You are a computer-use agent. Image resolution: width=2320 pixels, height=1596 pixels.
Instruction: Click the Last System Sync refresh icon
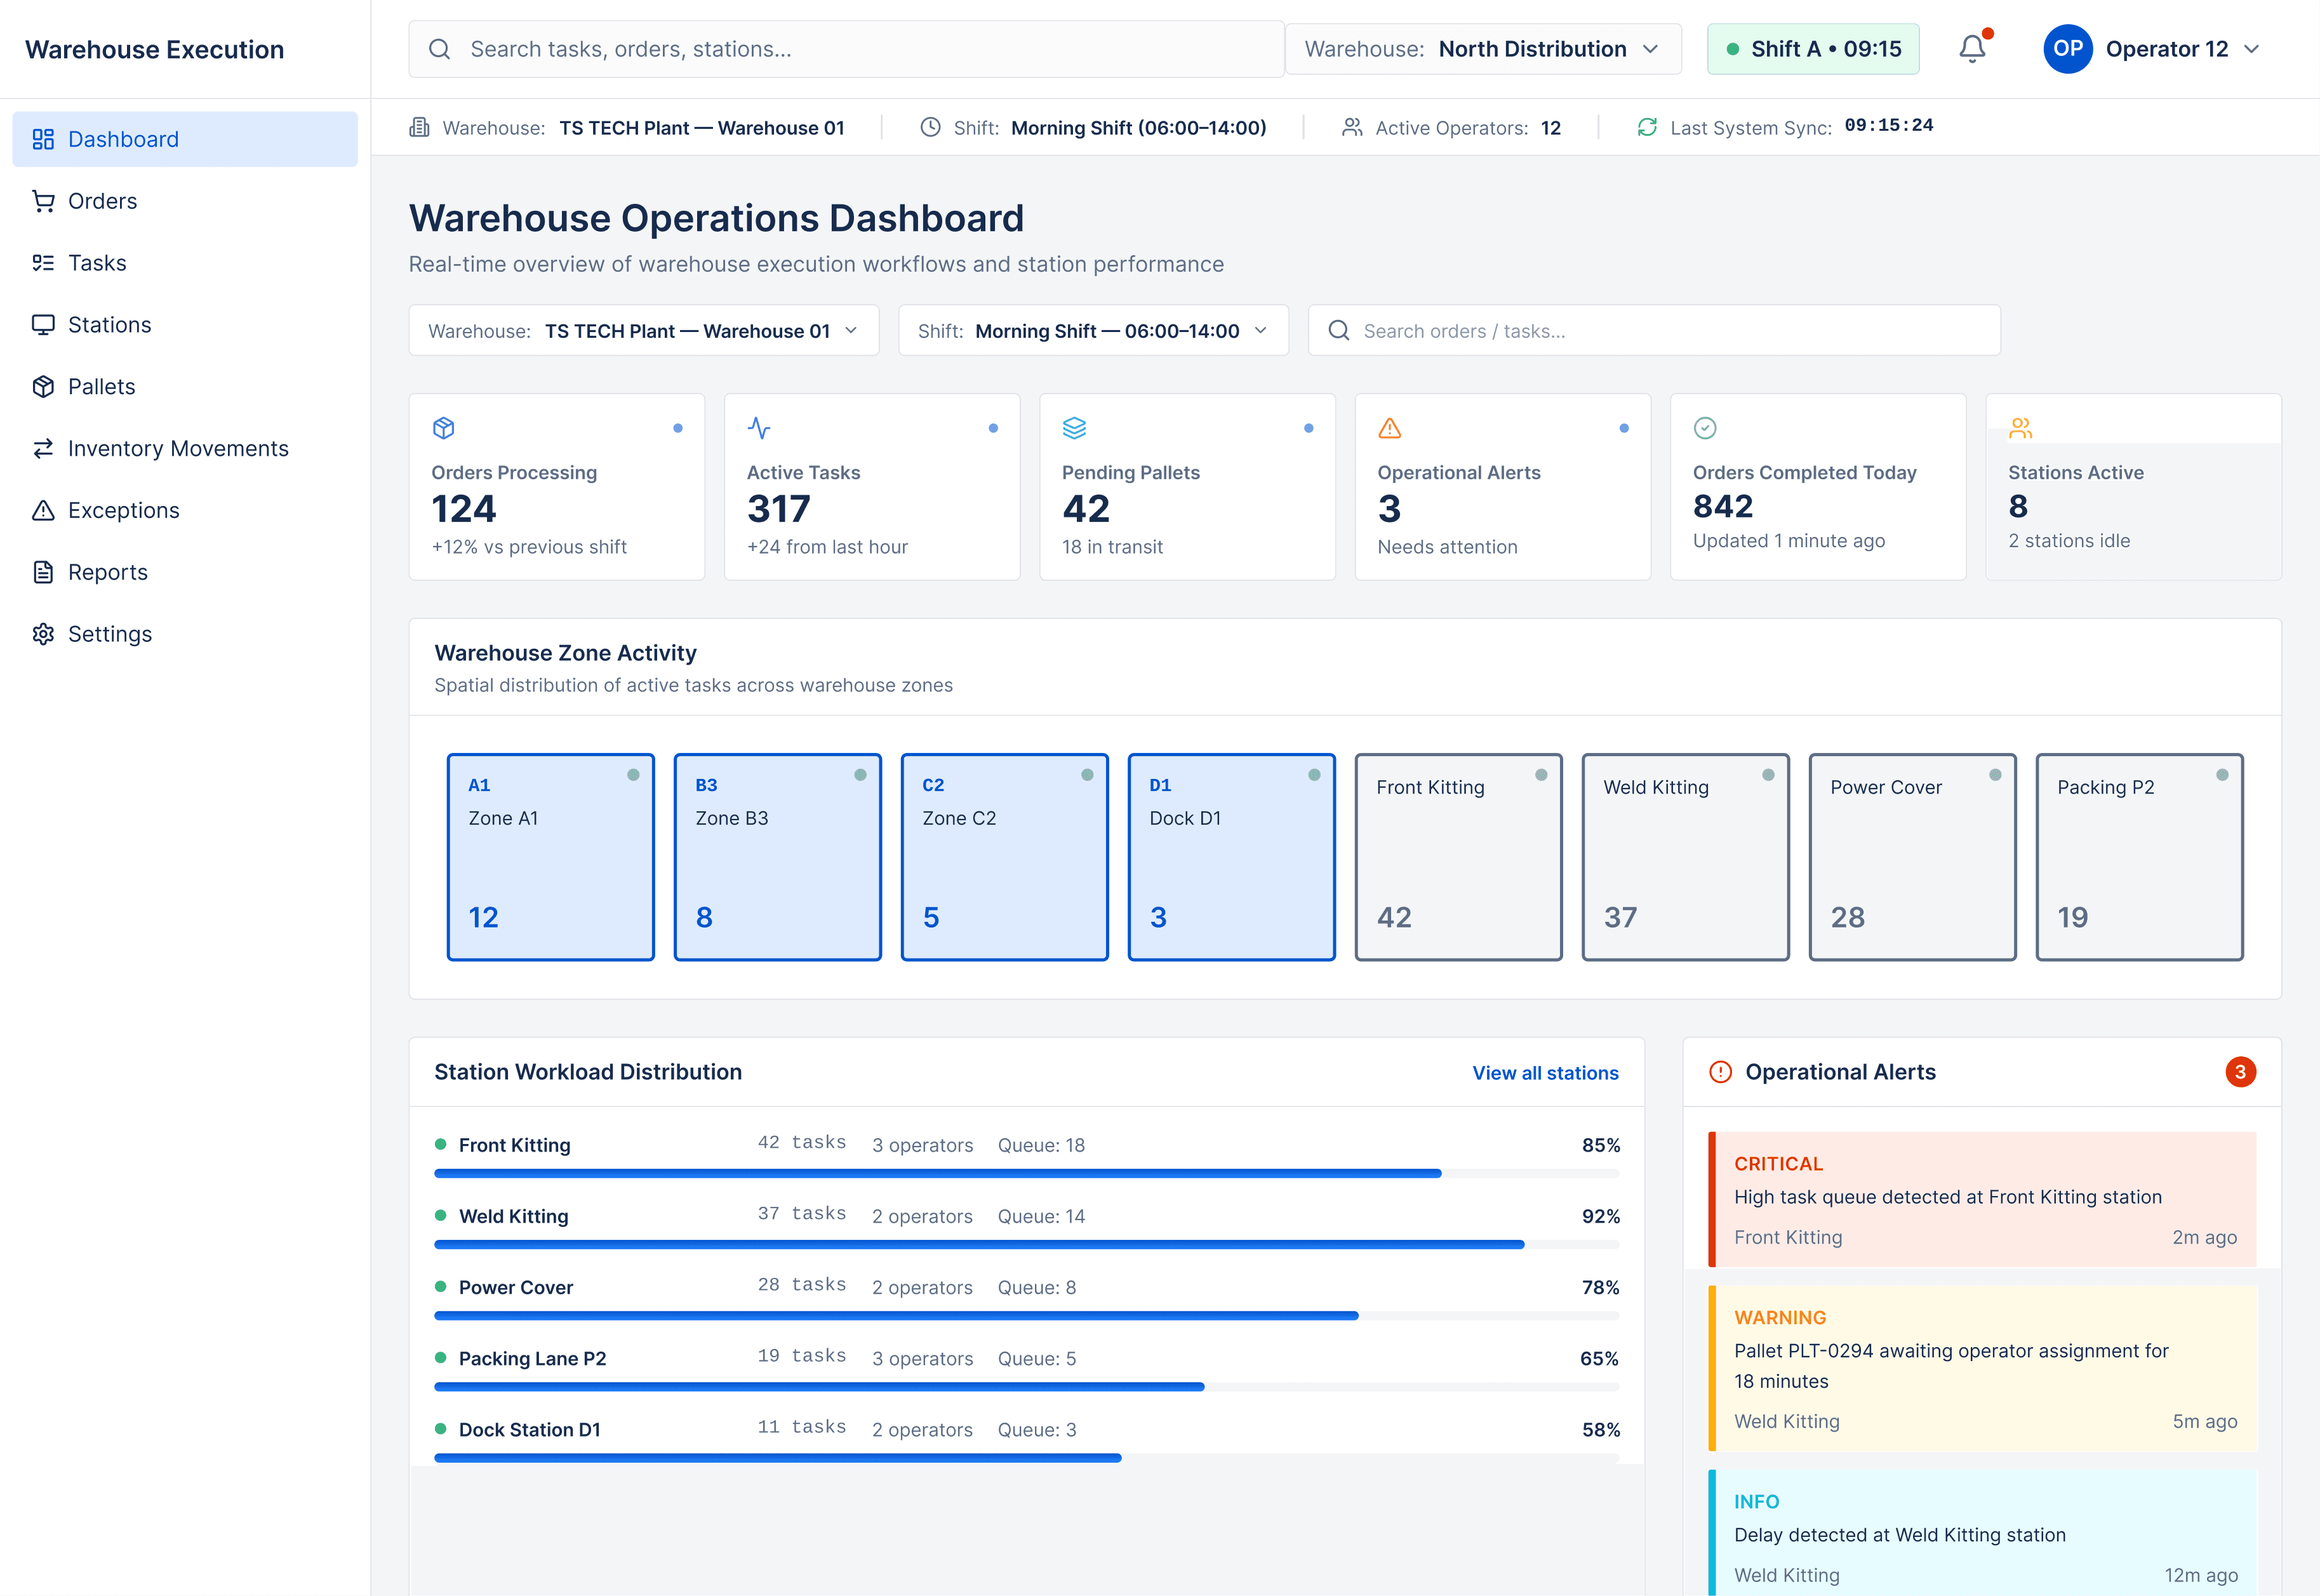click(1647, 127)
